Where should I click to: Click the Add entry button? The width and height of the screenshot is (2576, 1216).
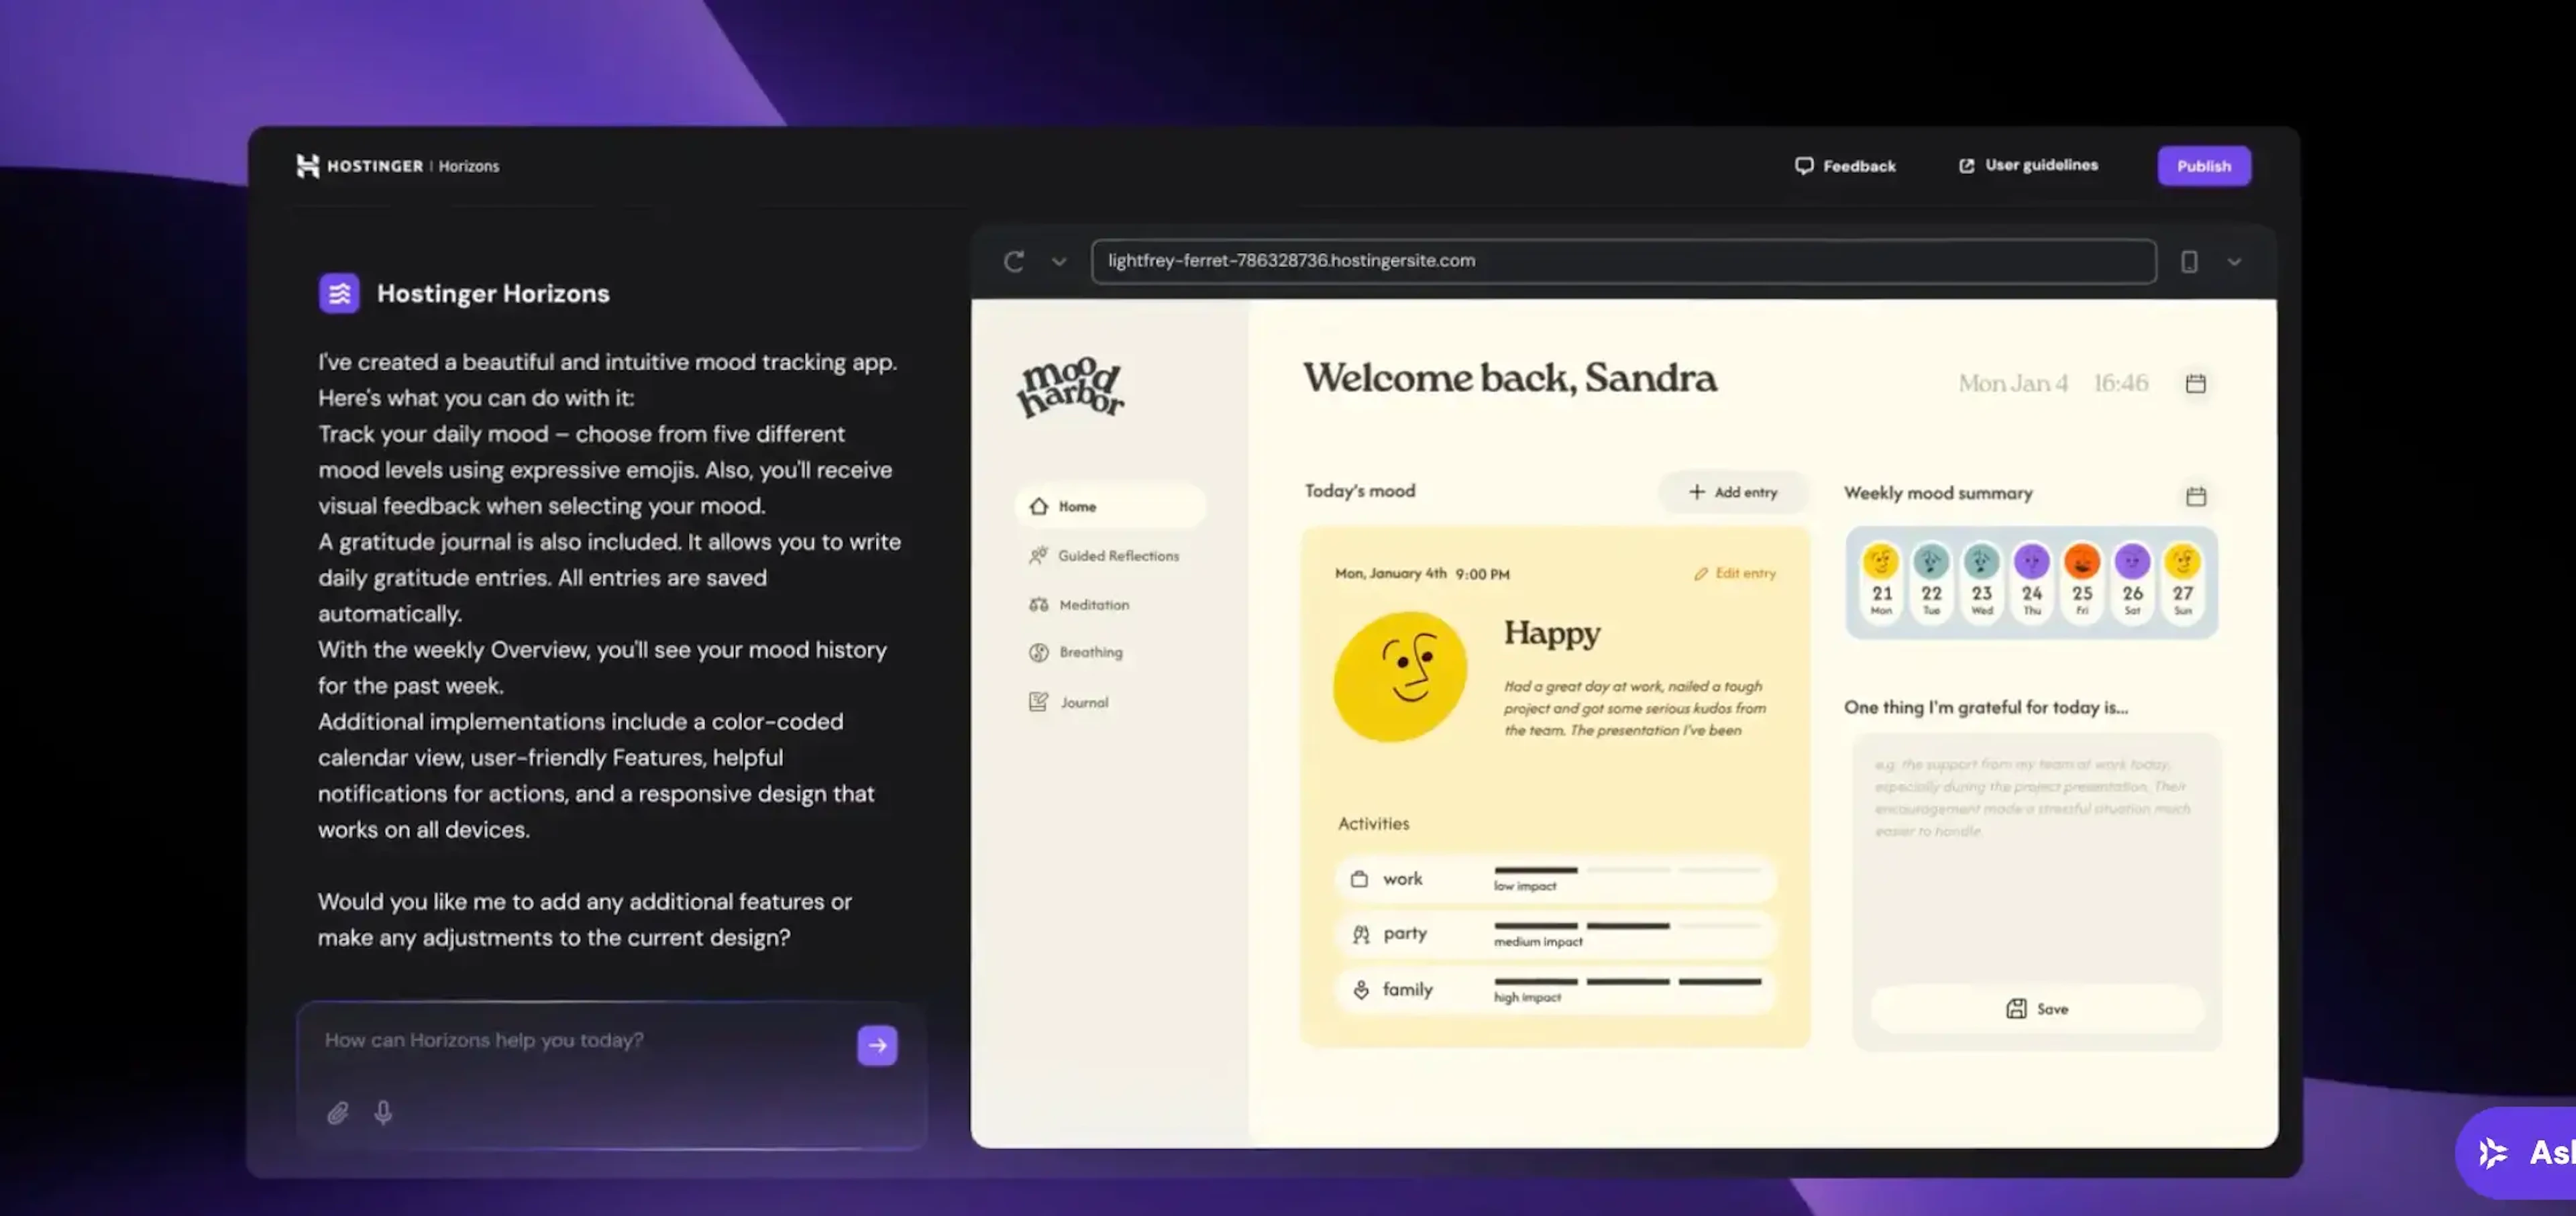point(1733,492)
